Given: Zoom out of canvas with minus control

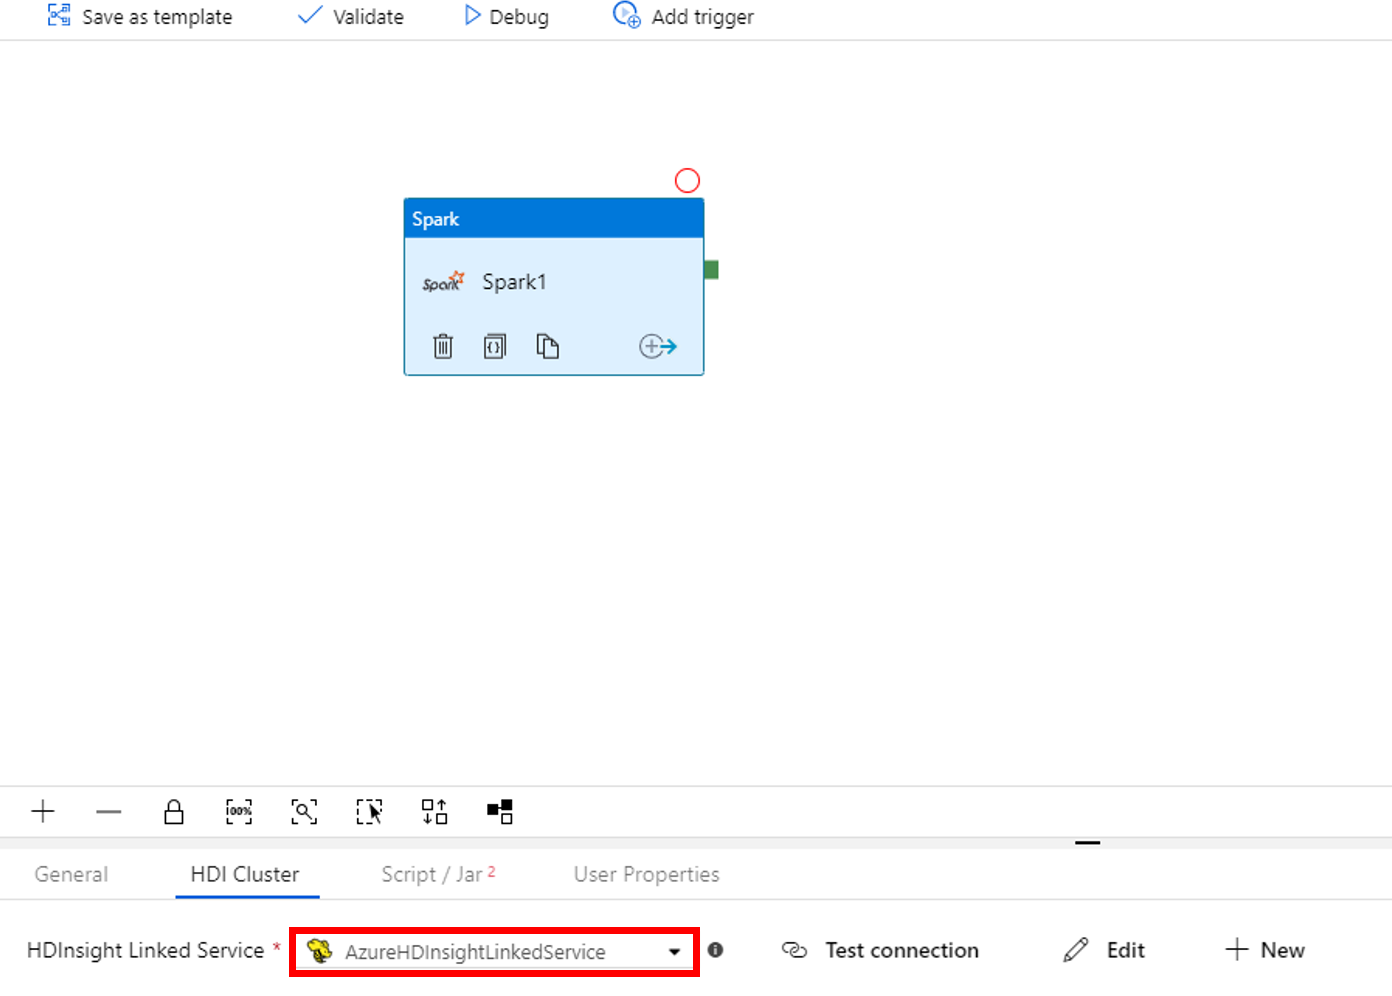Looking at the screenshot, I should [108, 811].
